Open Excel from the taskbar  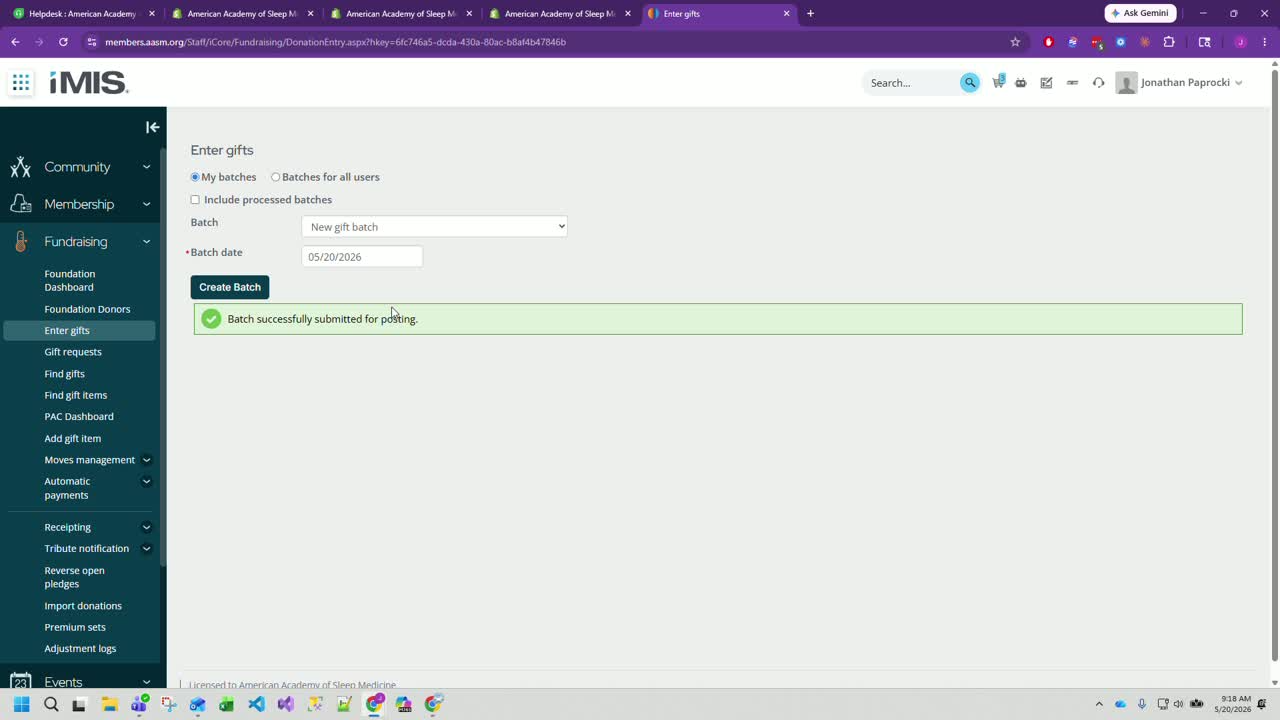tap(227, 704)
